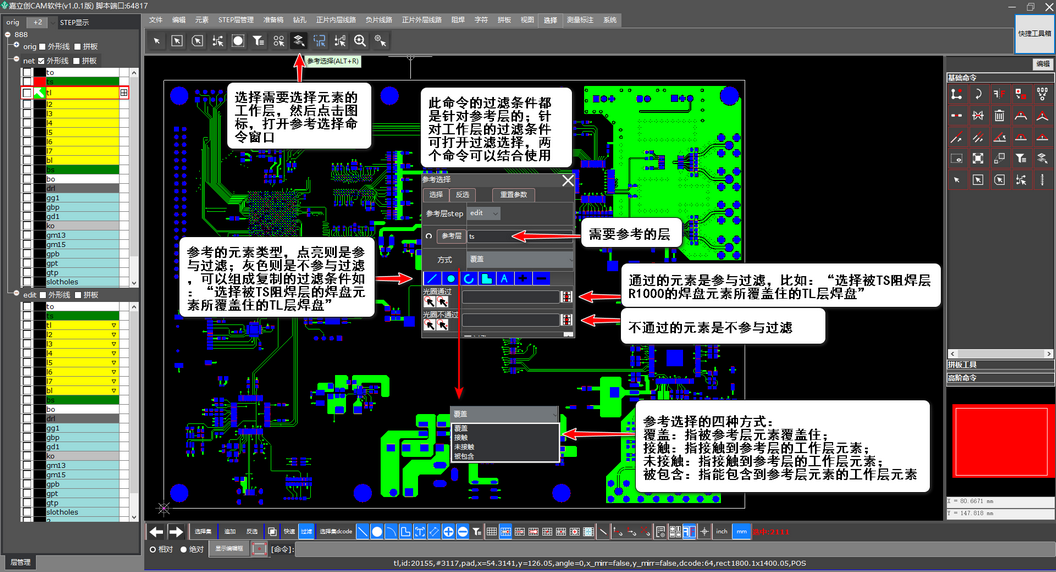This screenshot has height=572, width=1056.
Task: Click dropdown triangle on edit layer tl
Action: pos(114,325)
